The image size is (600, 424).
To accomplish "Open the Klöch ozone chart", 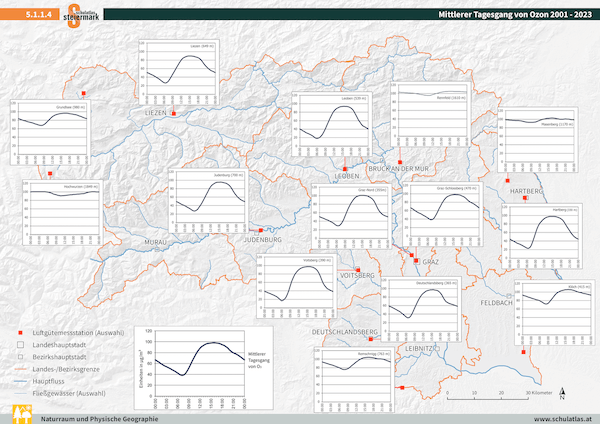I will 555,313.
